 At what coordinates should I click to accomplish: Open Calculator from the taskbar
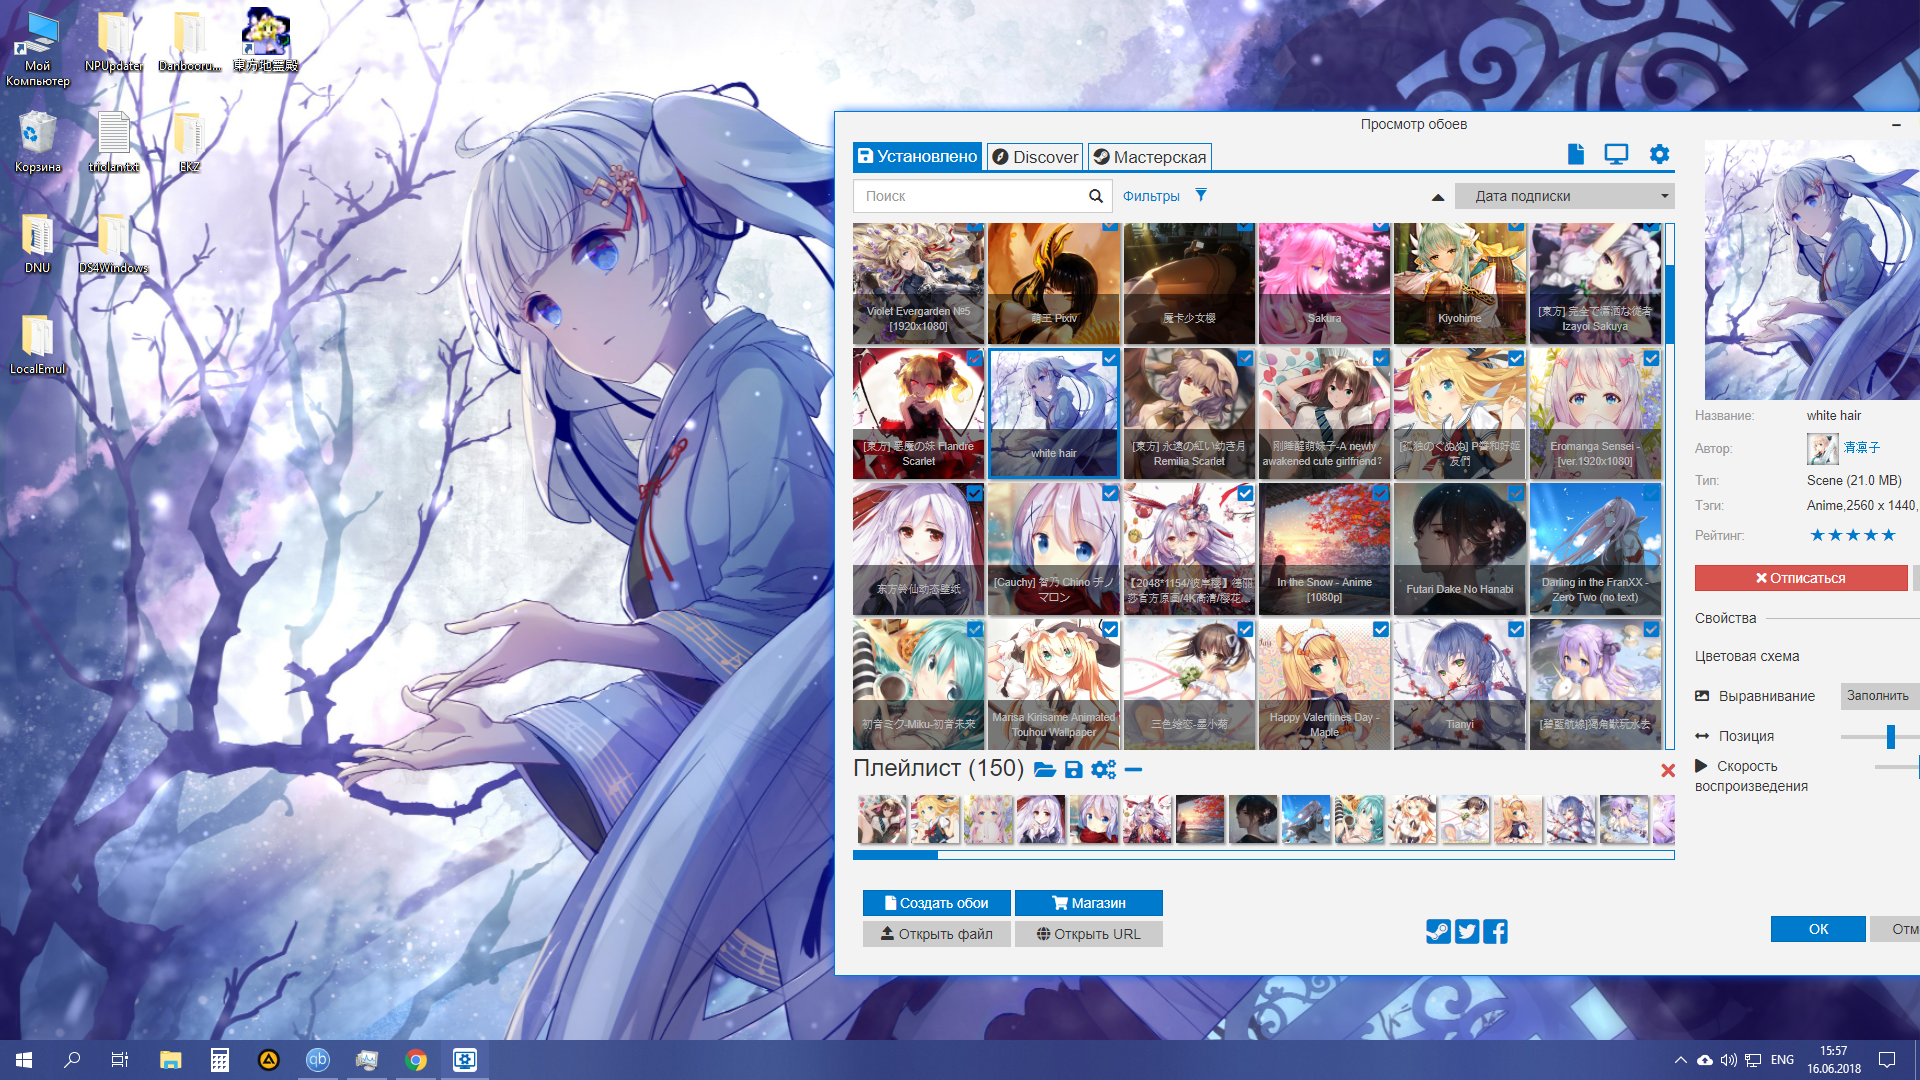point(220,1060)
